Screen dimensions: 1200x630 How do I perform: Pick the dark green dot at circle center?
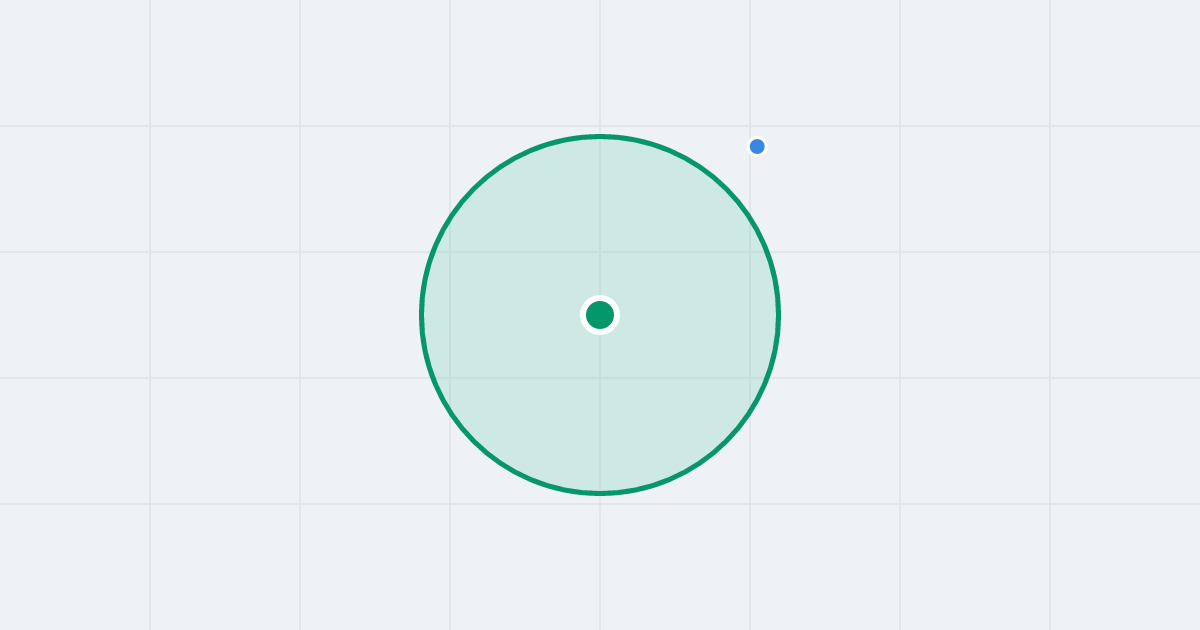pyautogui.click(x=600, y=315)
